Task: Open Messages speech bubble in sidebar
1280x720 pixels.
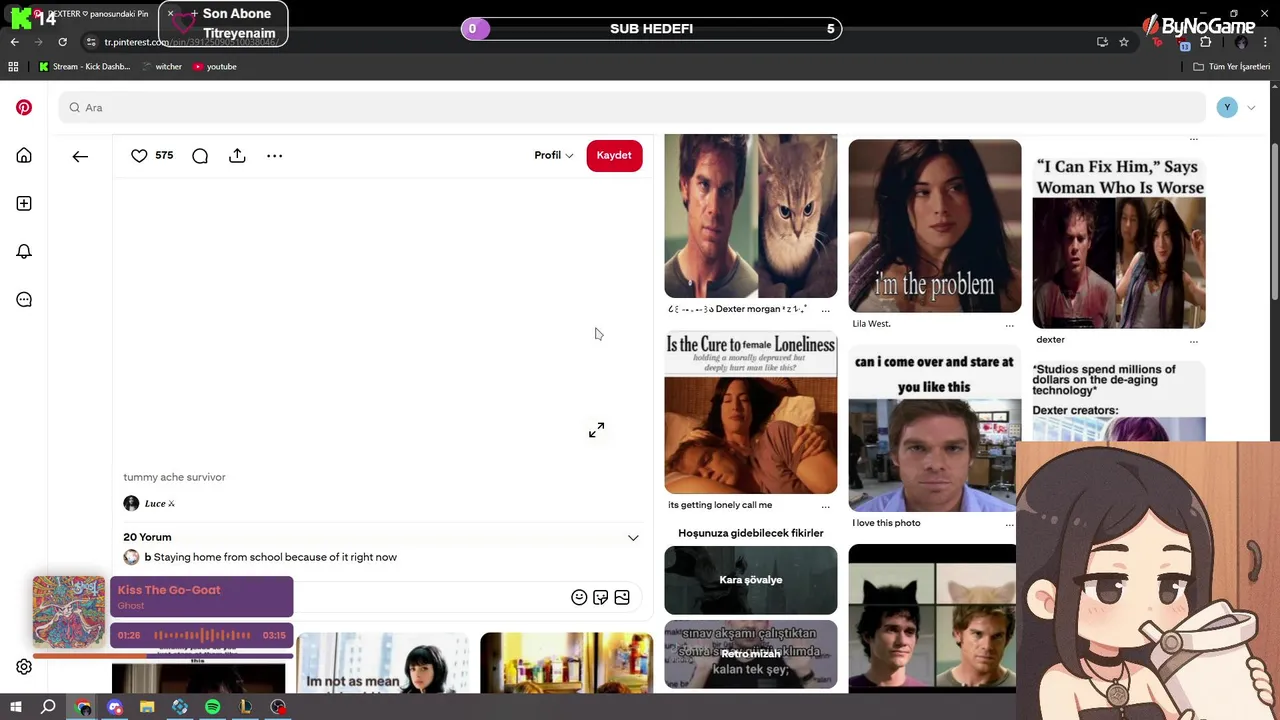Action: pos(24,299)
